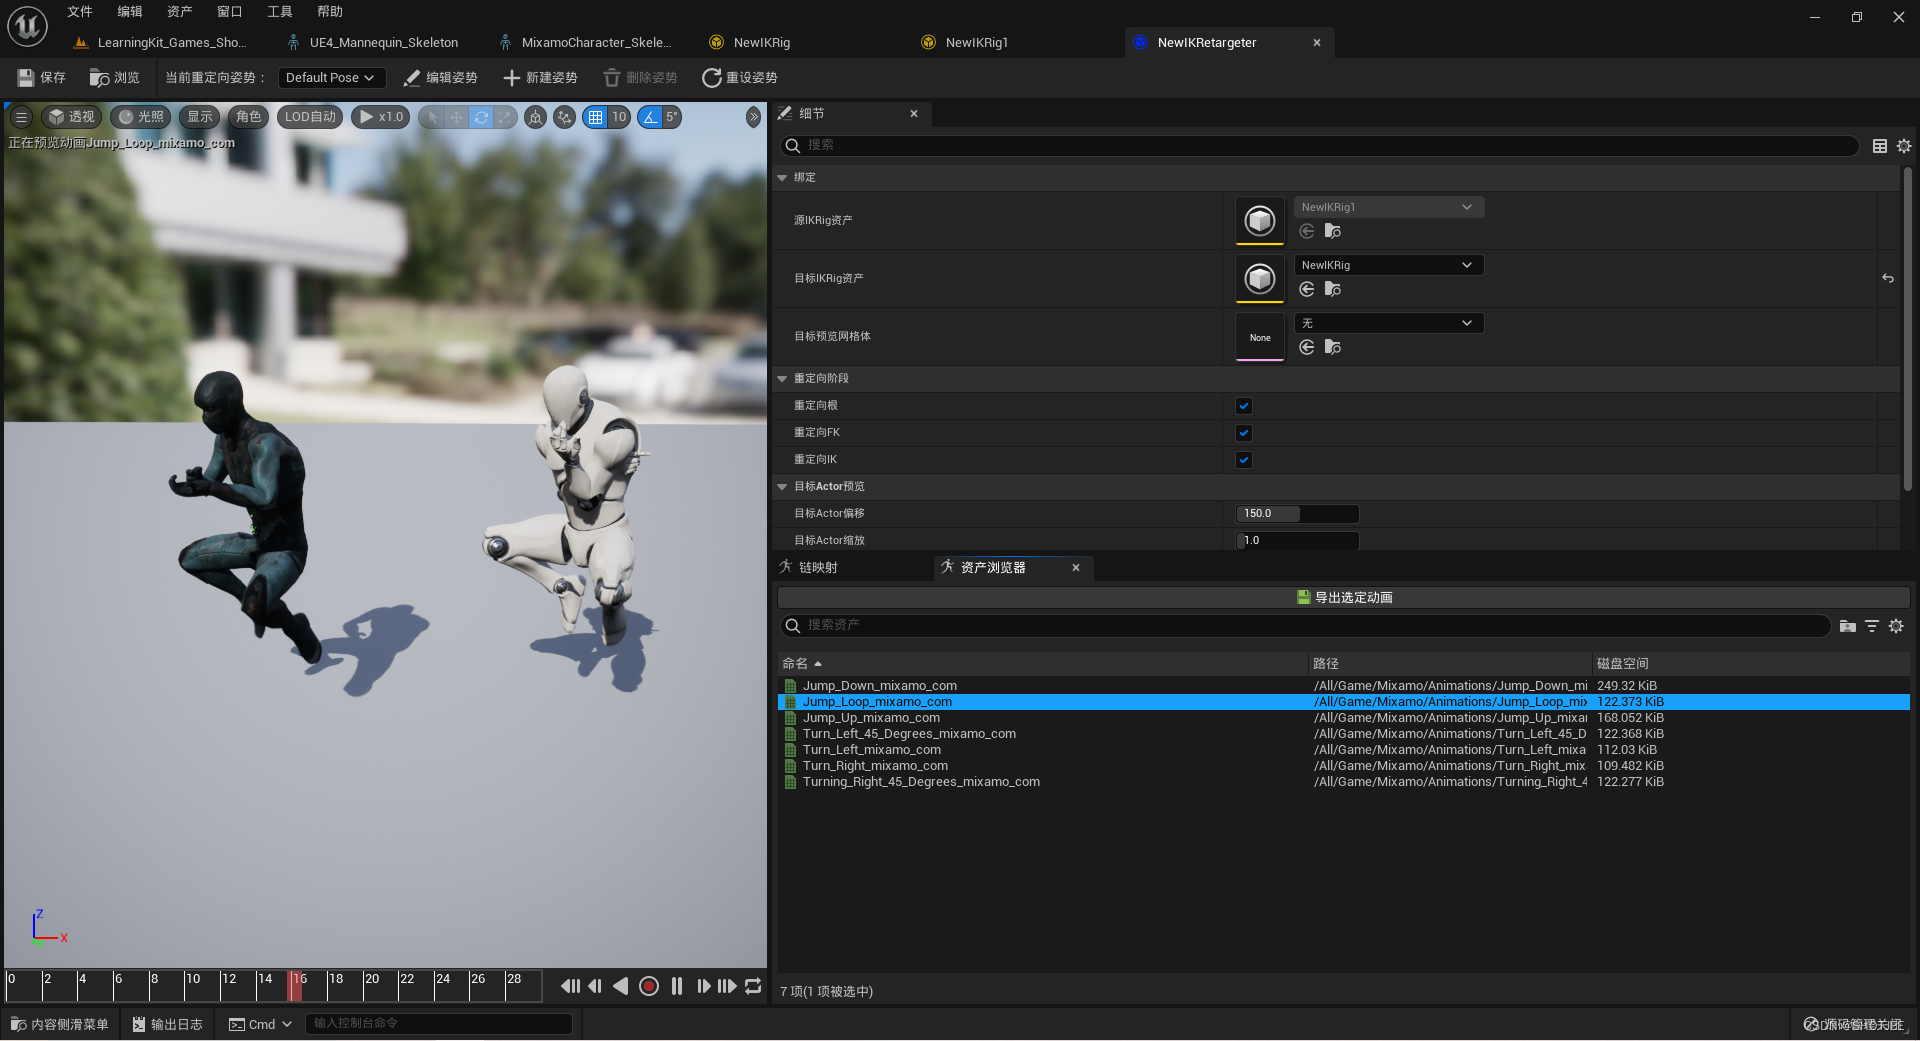Collapse the 绑定 section
Viewport: 1920px width, 1041px height.
[782, 178]
